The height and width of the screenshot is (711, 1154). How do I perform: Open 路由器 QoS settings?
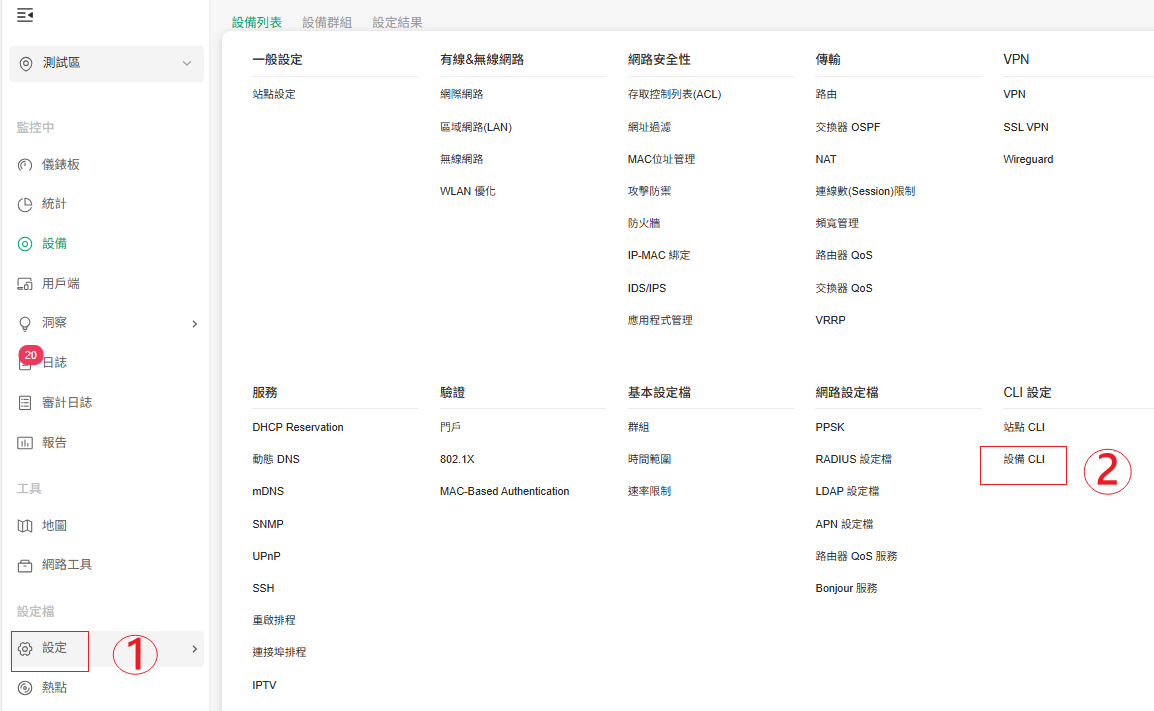843,255
